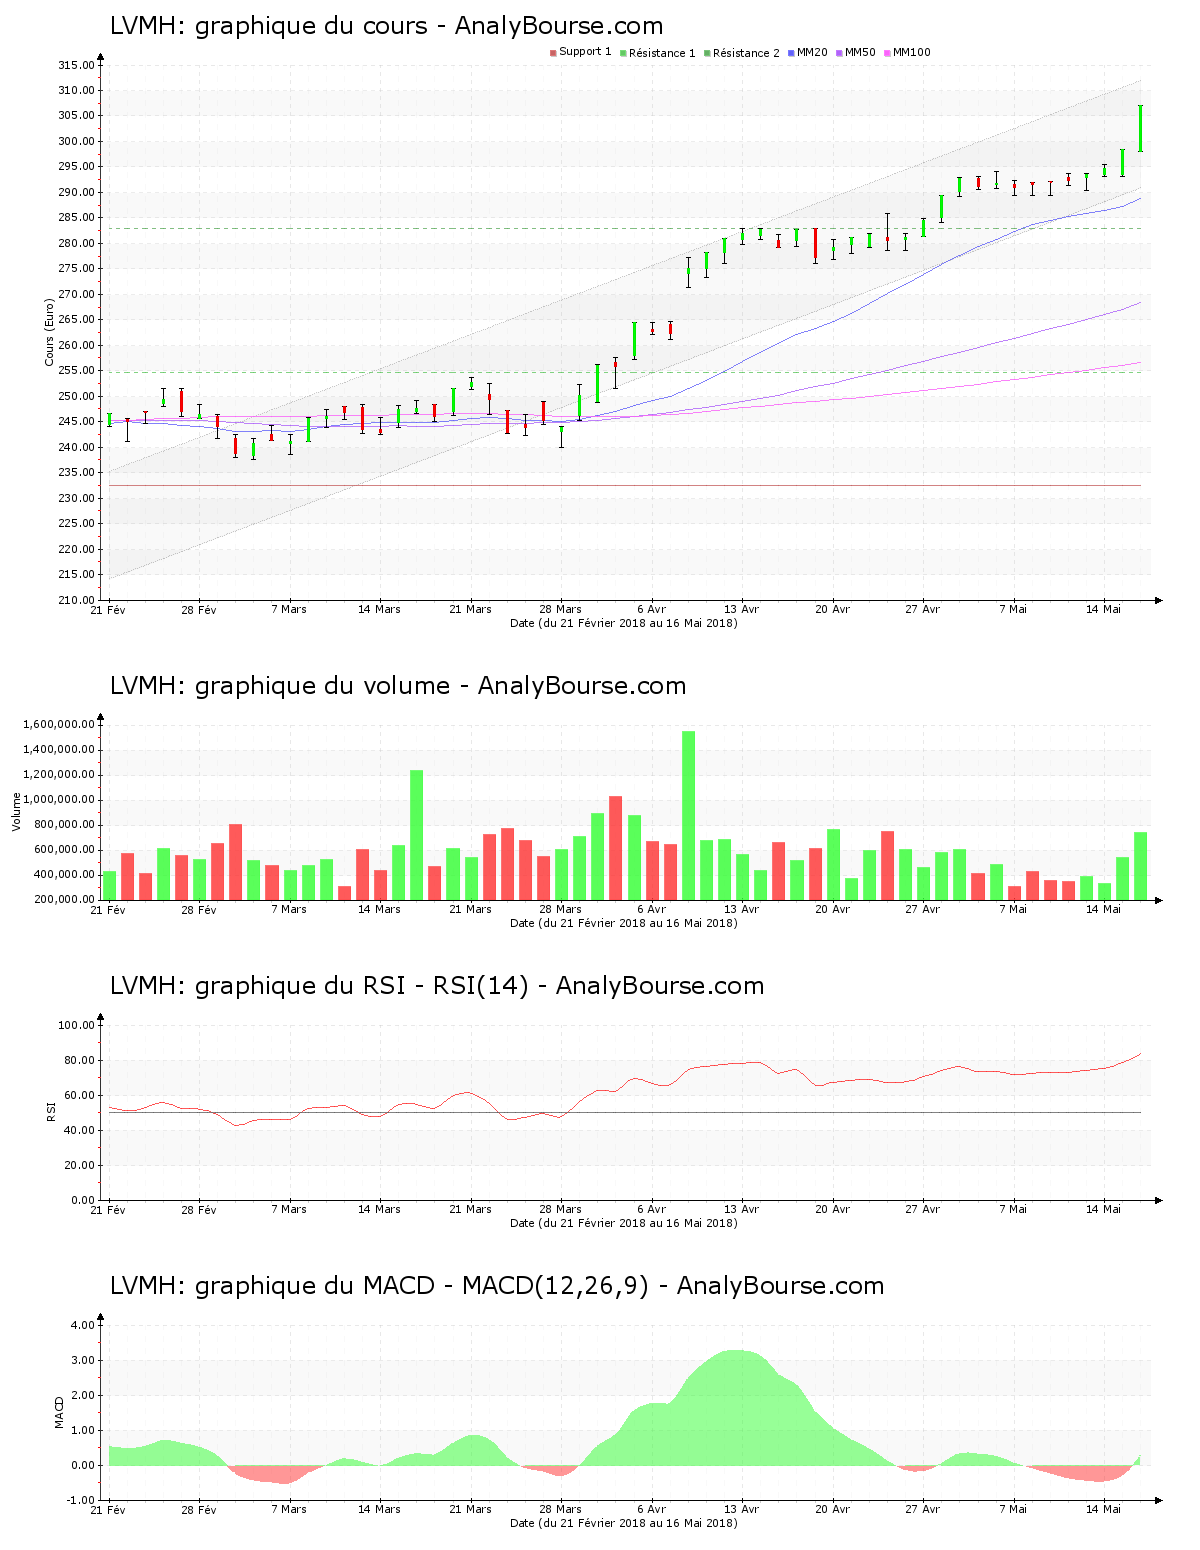The width and height of the screenshot is (1200, 1550).
Task: Click the blue MM20 legend swatch
Action: click(791, 53)
